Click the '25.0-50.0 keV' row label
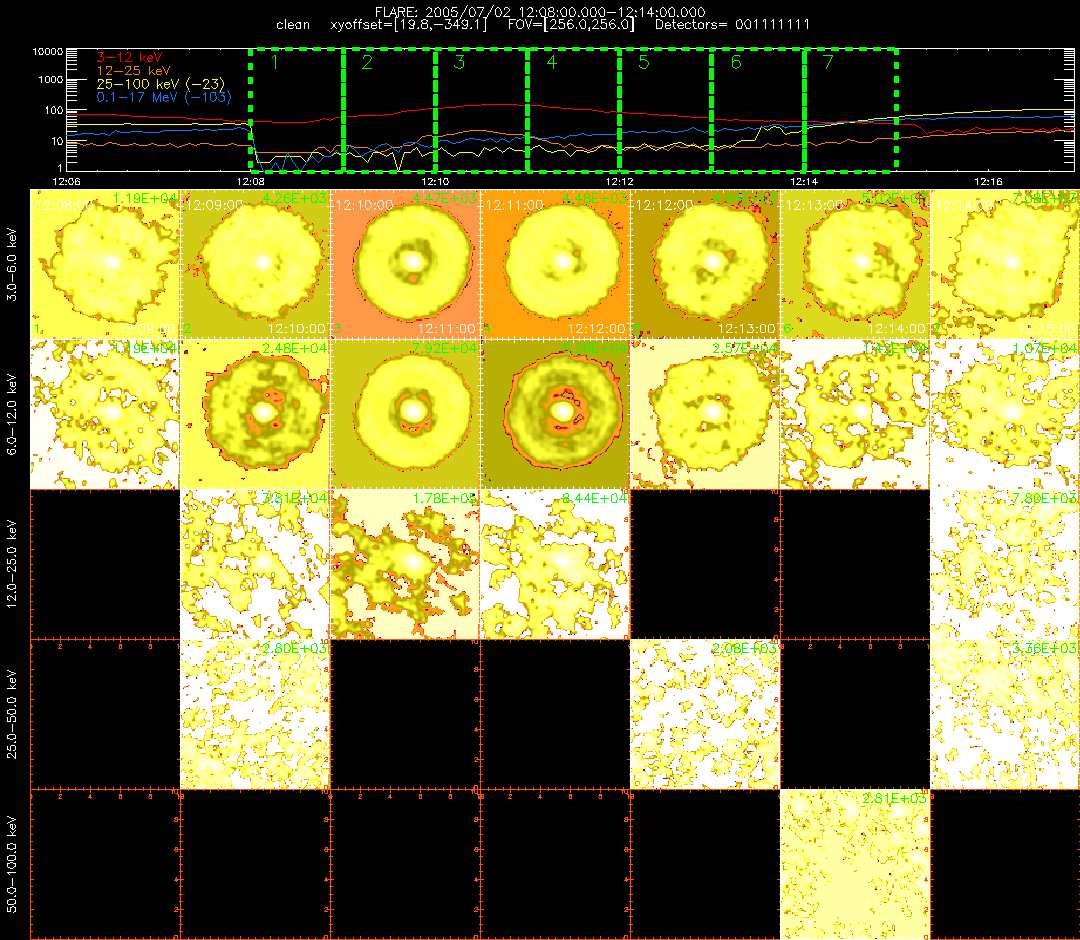The image size is (1080, 940). click(x=12, y=714)
